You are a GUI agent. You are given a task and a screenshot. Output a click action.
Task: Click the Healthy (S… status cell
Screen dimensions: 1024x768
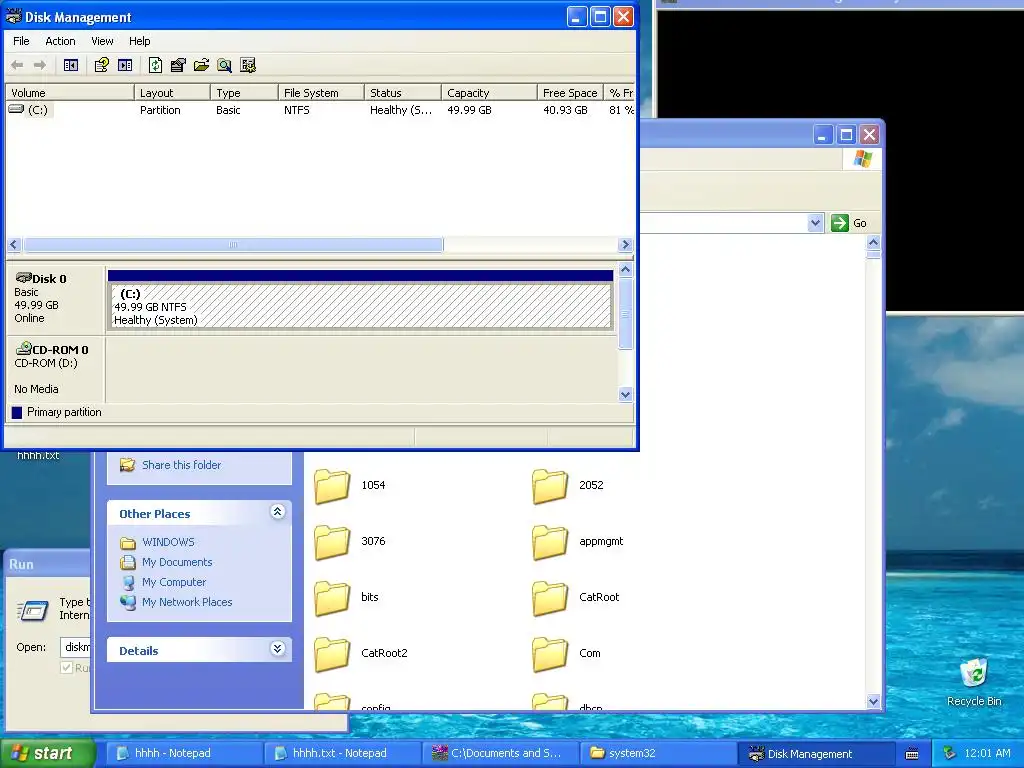tap(400, 110)
